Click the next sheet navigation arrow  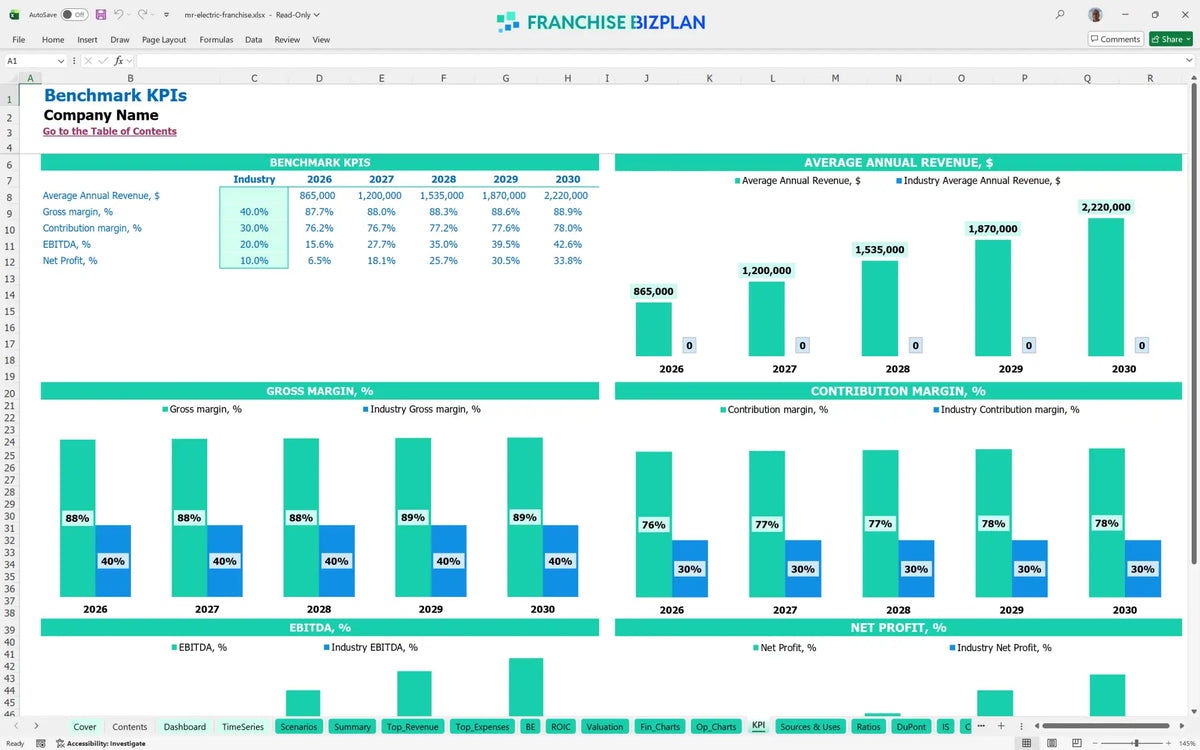pyautogui.click(x=36, y=726)
